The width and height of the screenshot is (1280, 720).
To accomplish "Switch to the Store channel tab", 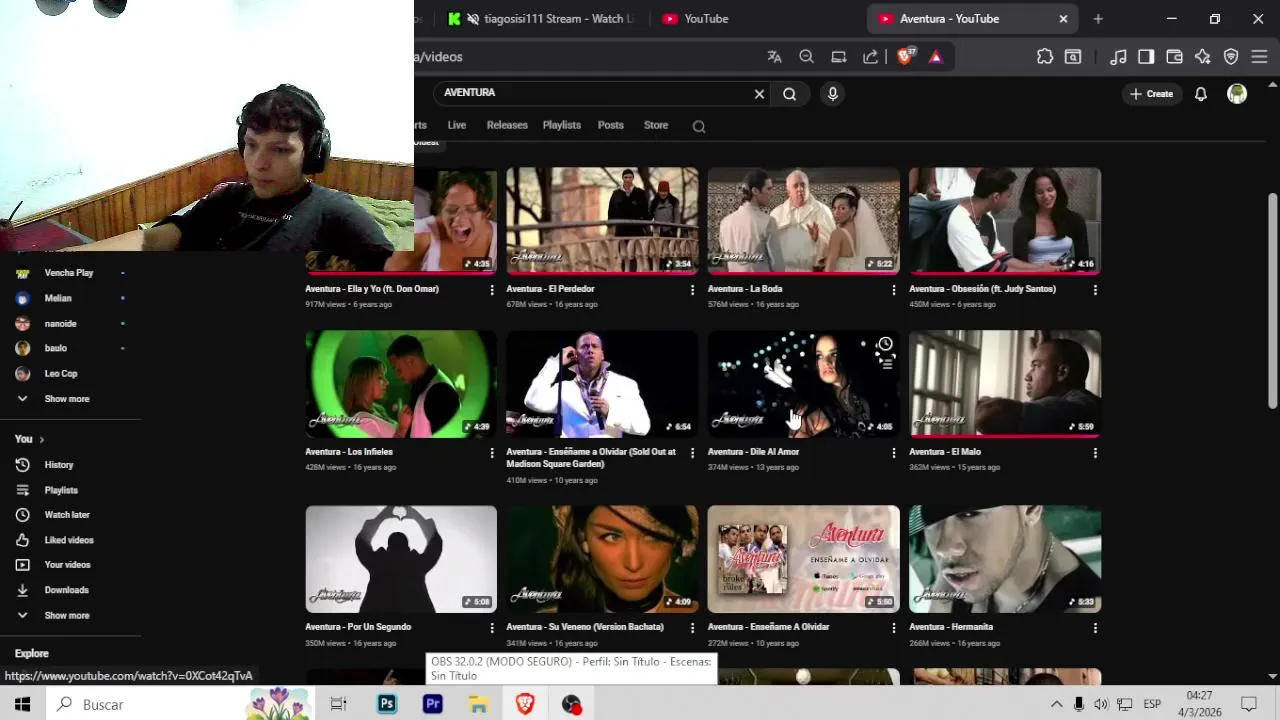I will coord(656,125).
